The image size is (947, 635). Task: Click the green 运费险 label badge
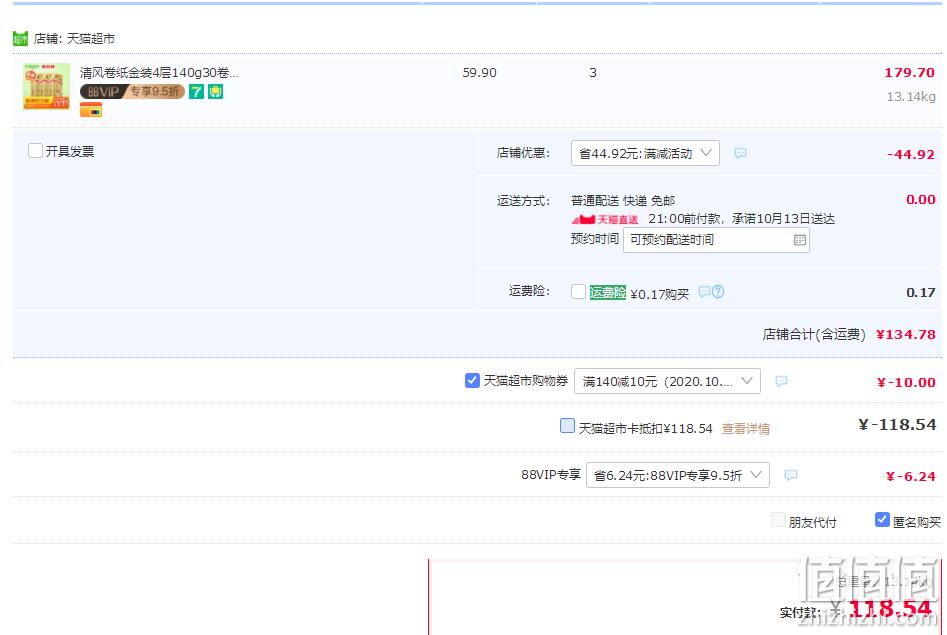pyautogui.click(x=608, y=292)
